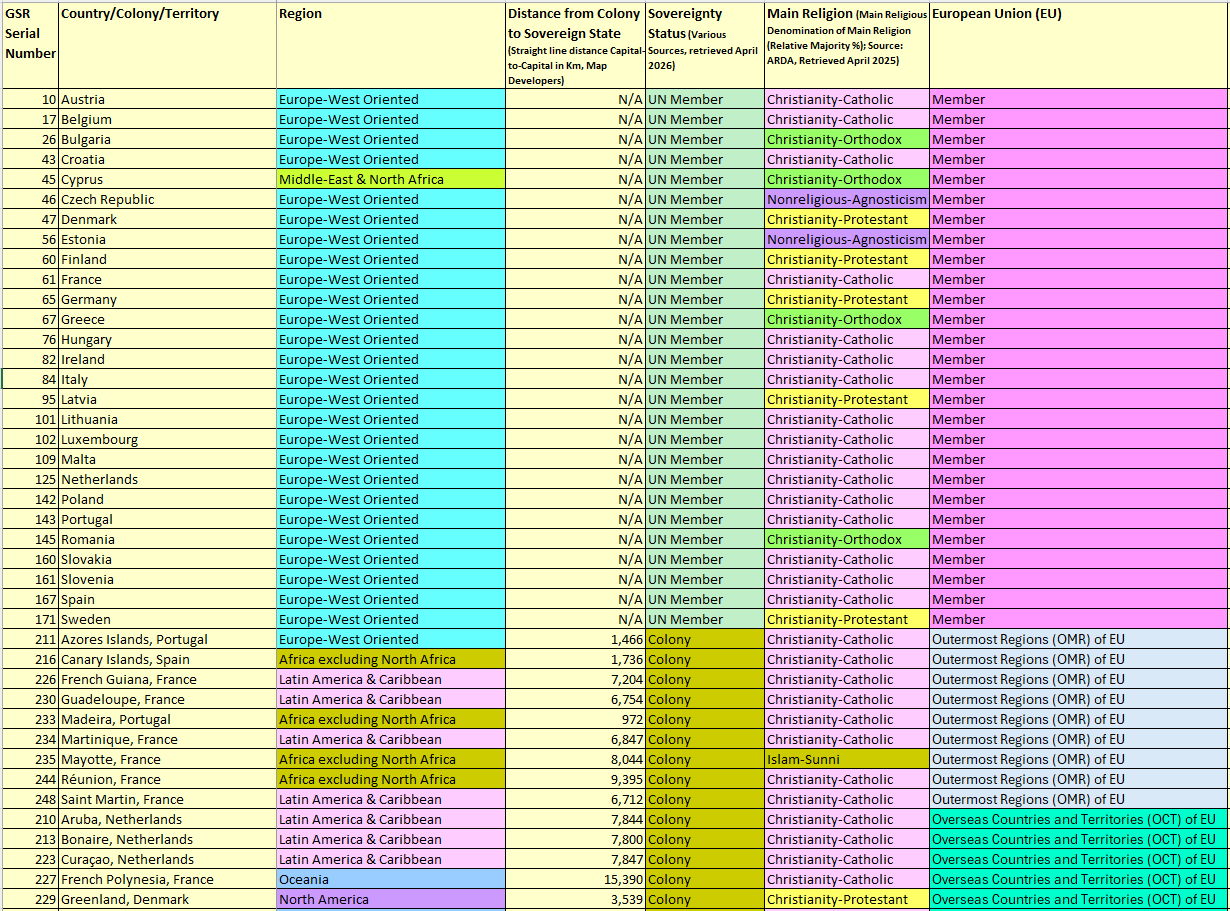Select the Réunion, France cell
The width and height of the screenshot is (1230, 911).
(x=167, y=779)
